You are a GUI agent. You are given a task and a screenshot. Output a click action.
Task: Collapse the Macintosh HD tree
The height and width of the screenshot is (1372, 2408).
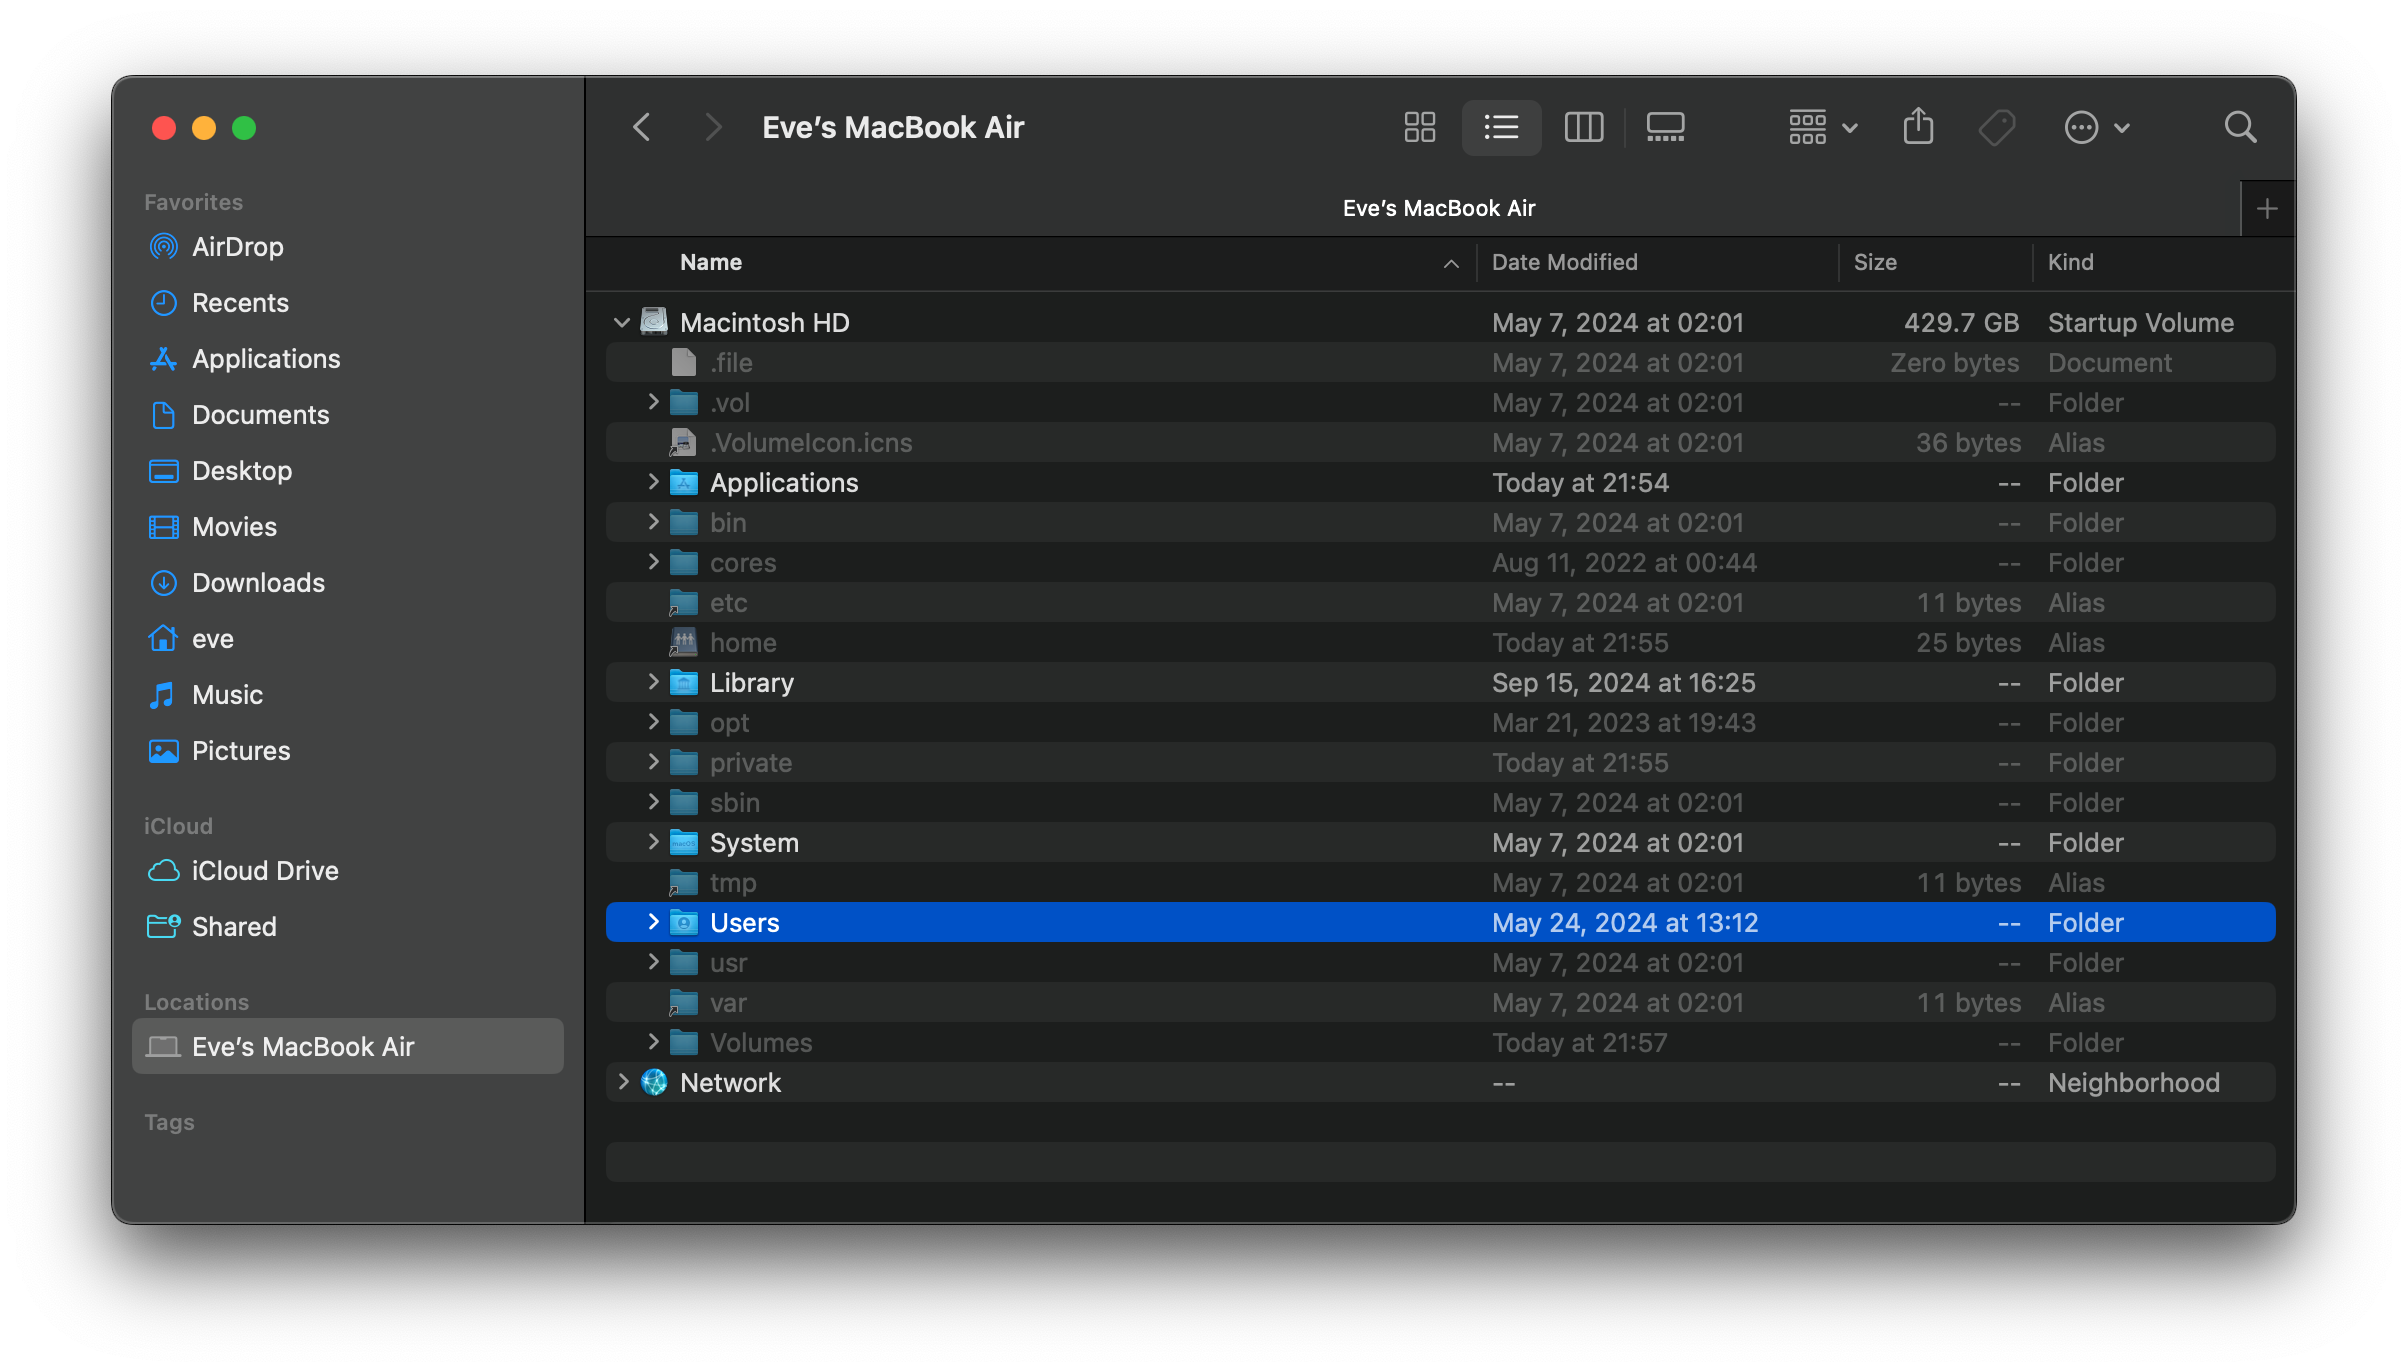[x=621, y=322]
